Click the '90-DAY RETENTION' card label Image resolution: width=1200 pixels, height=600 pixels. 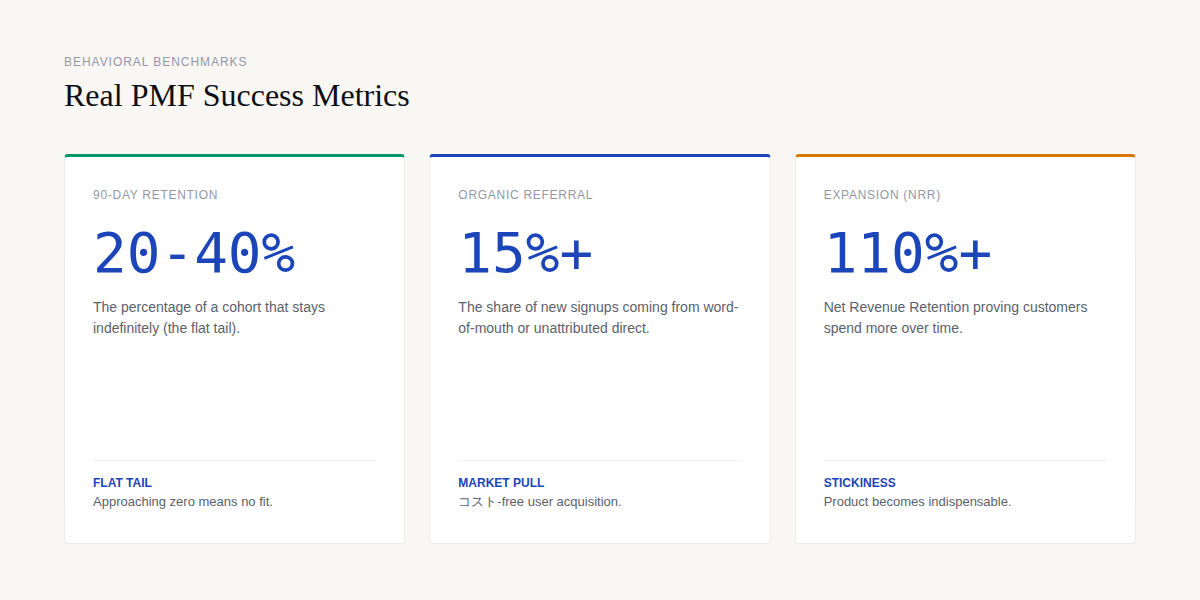click(x=155, y=195)
